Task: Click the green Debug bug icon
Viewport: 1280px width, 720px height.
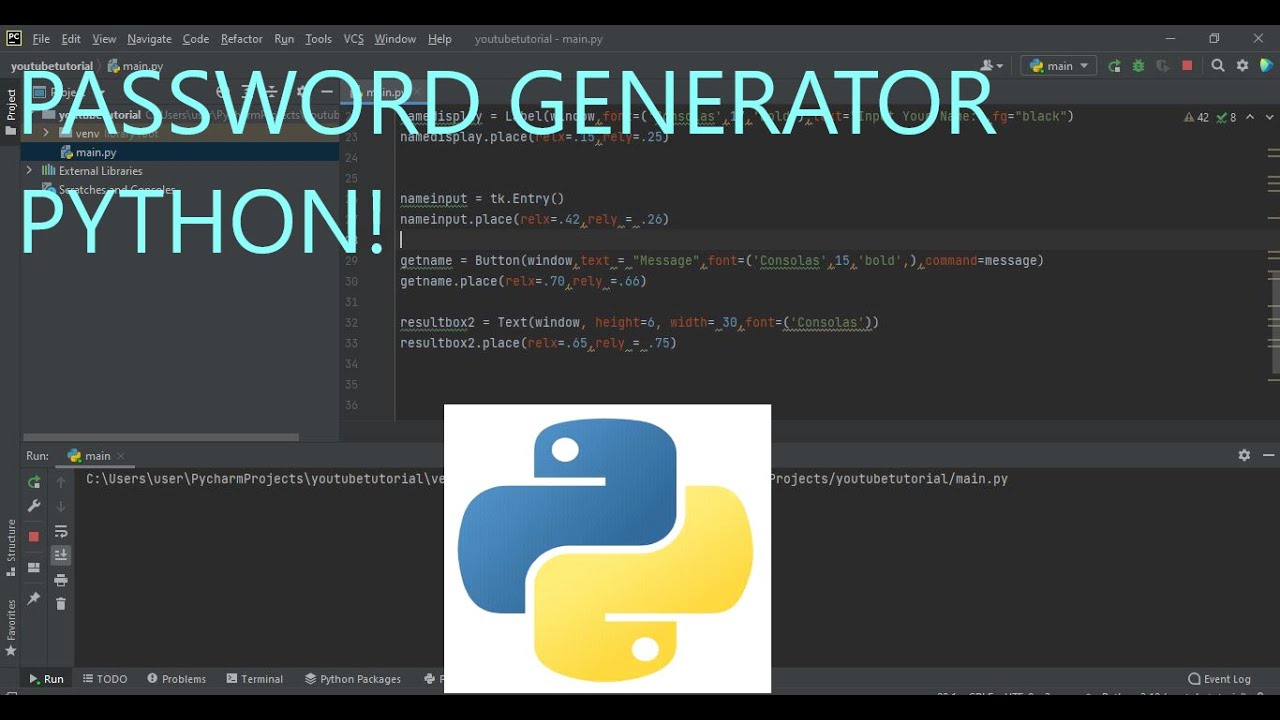Action: (1138, 66)
